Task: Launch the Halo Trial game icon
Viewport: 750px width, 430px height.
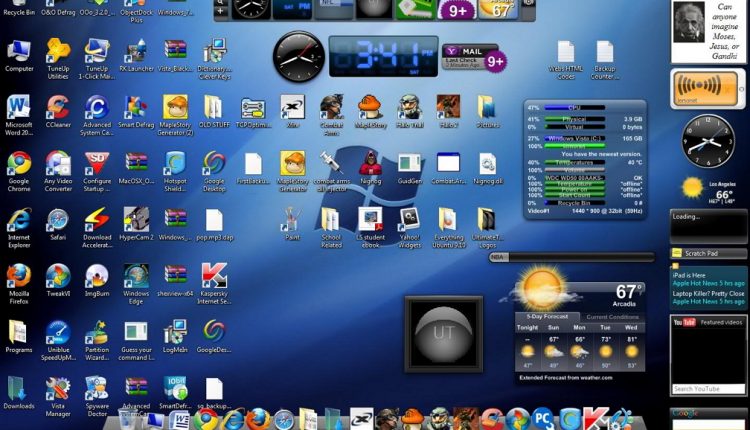Action: pos(409,111)
